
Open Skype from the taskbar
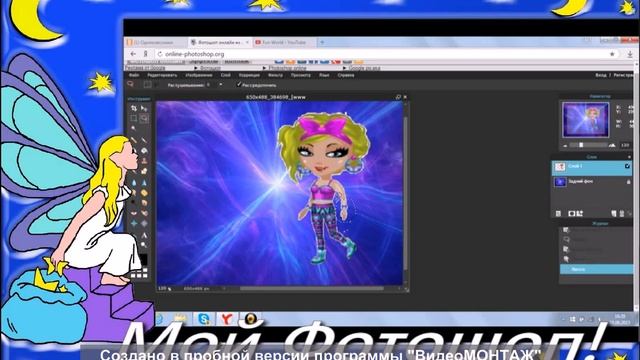click(204, 318)
